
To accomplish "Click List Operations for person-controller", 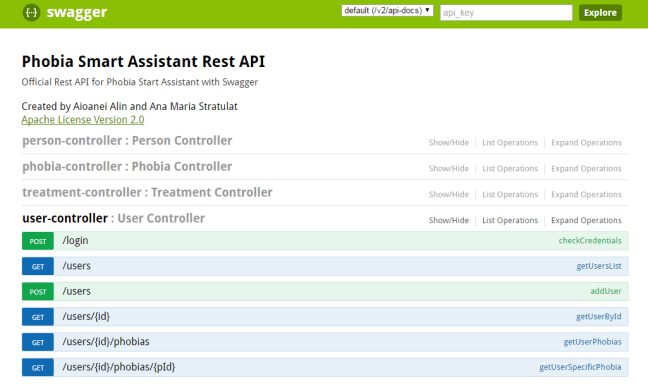I will point(510,143).
